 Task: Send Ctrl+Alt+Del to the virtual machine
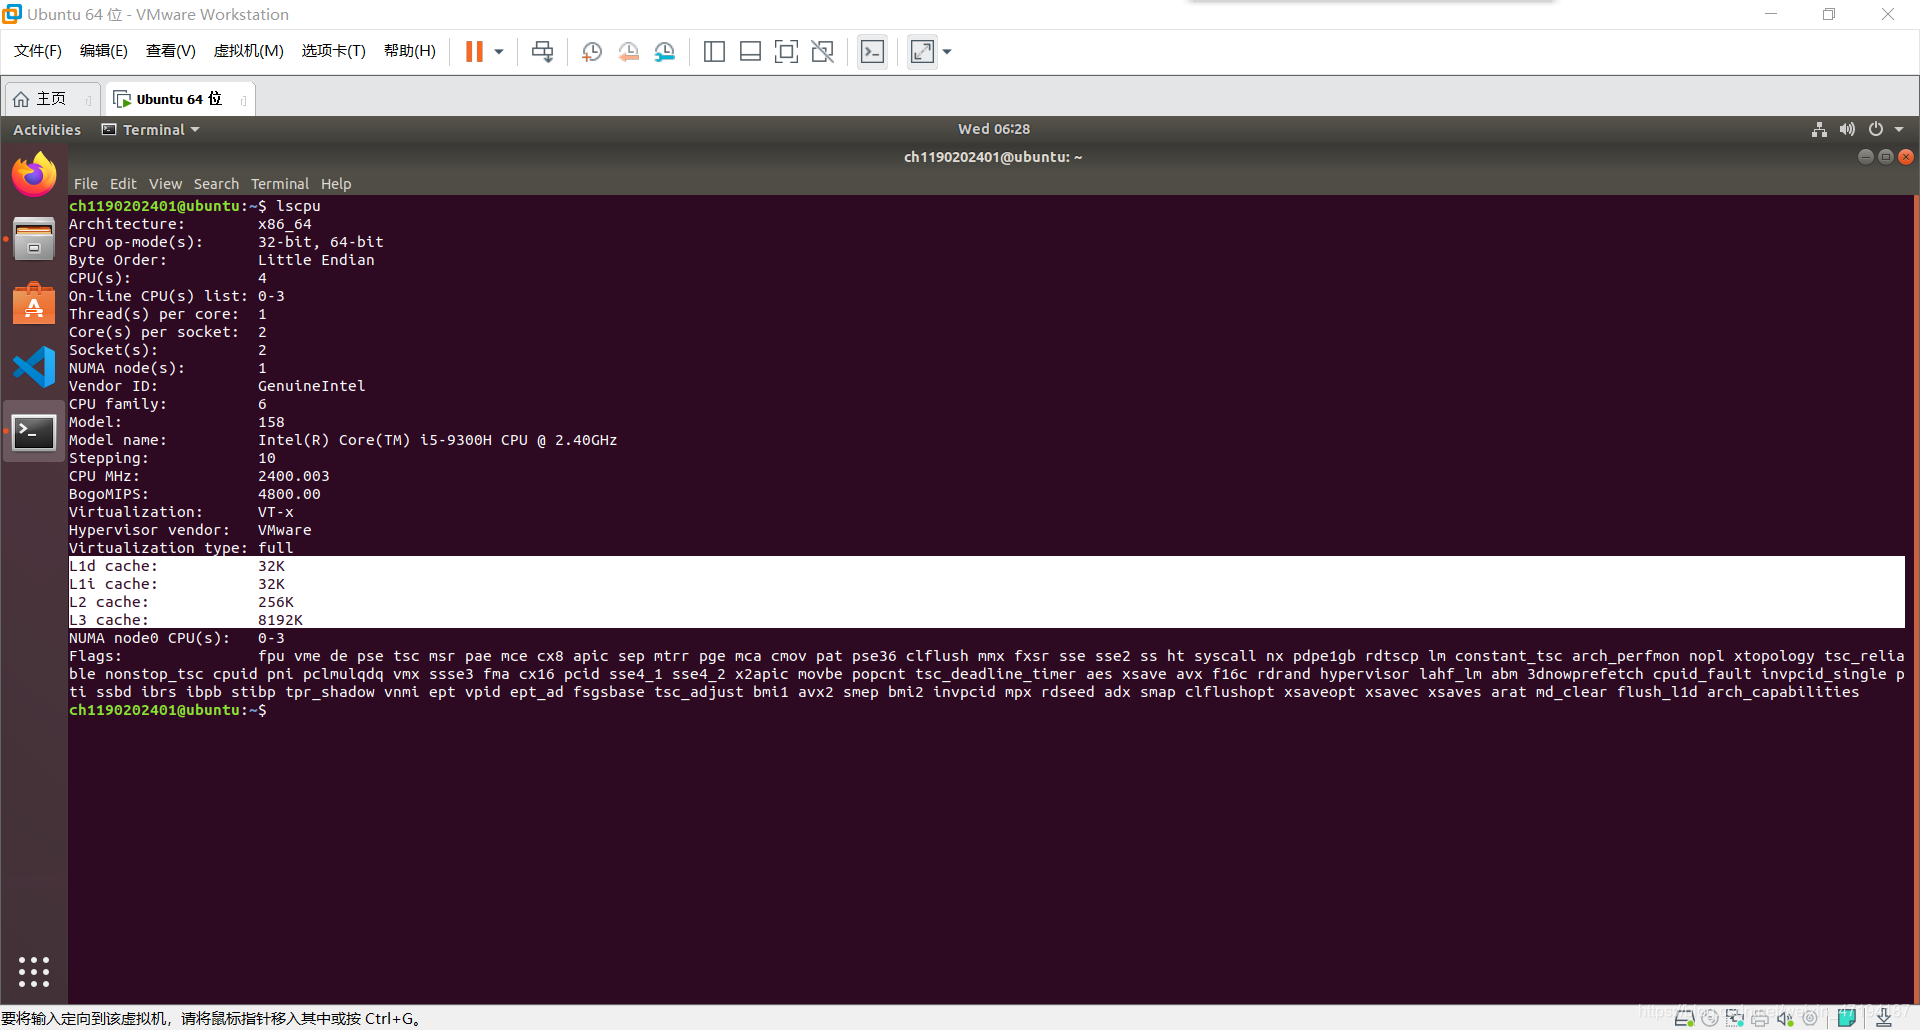pyautogui.click(x=543, y=52)
